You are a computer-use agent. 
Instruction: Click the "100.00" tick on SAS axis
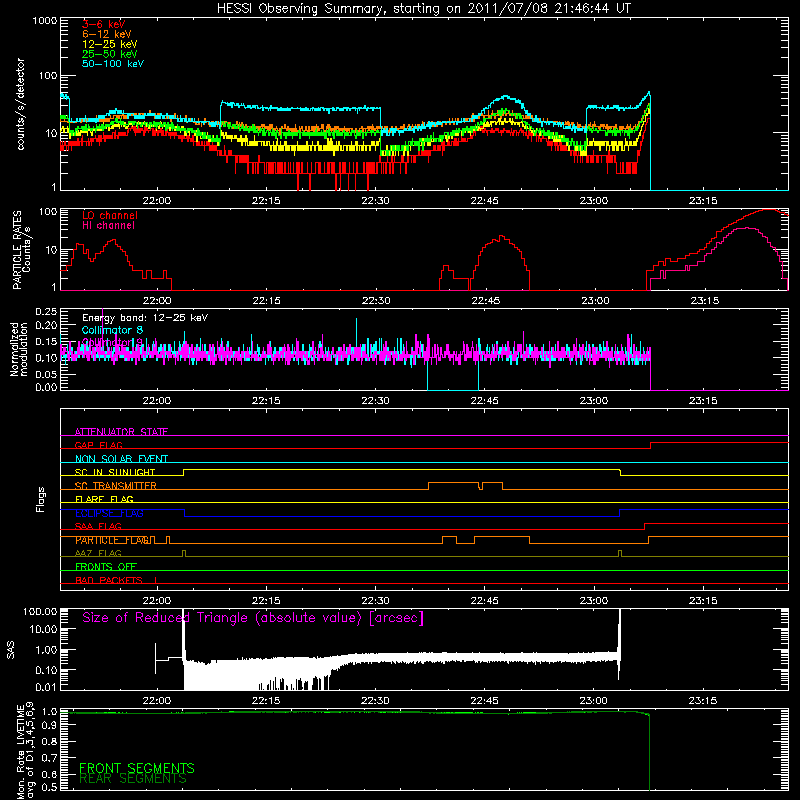coord(40,611)
